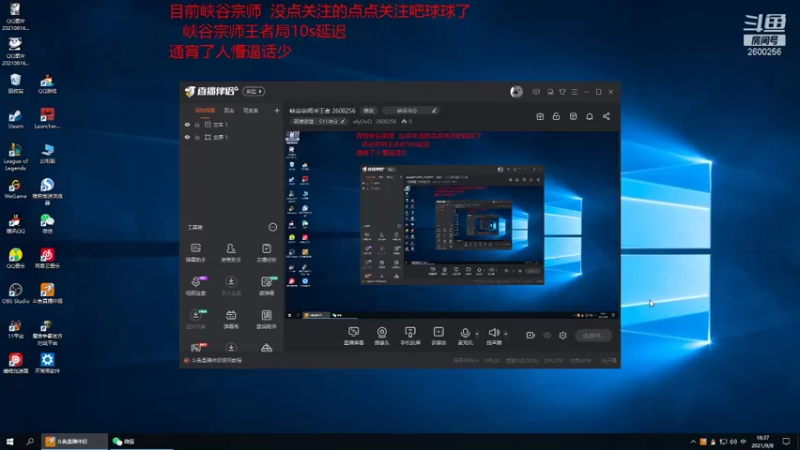Screen dimensions: 800x450
Task: Open the Windows Start menu
Action: tap(10, 441)
